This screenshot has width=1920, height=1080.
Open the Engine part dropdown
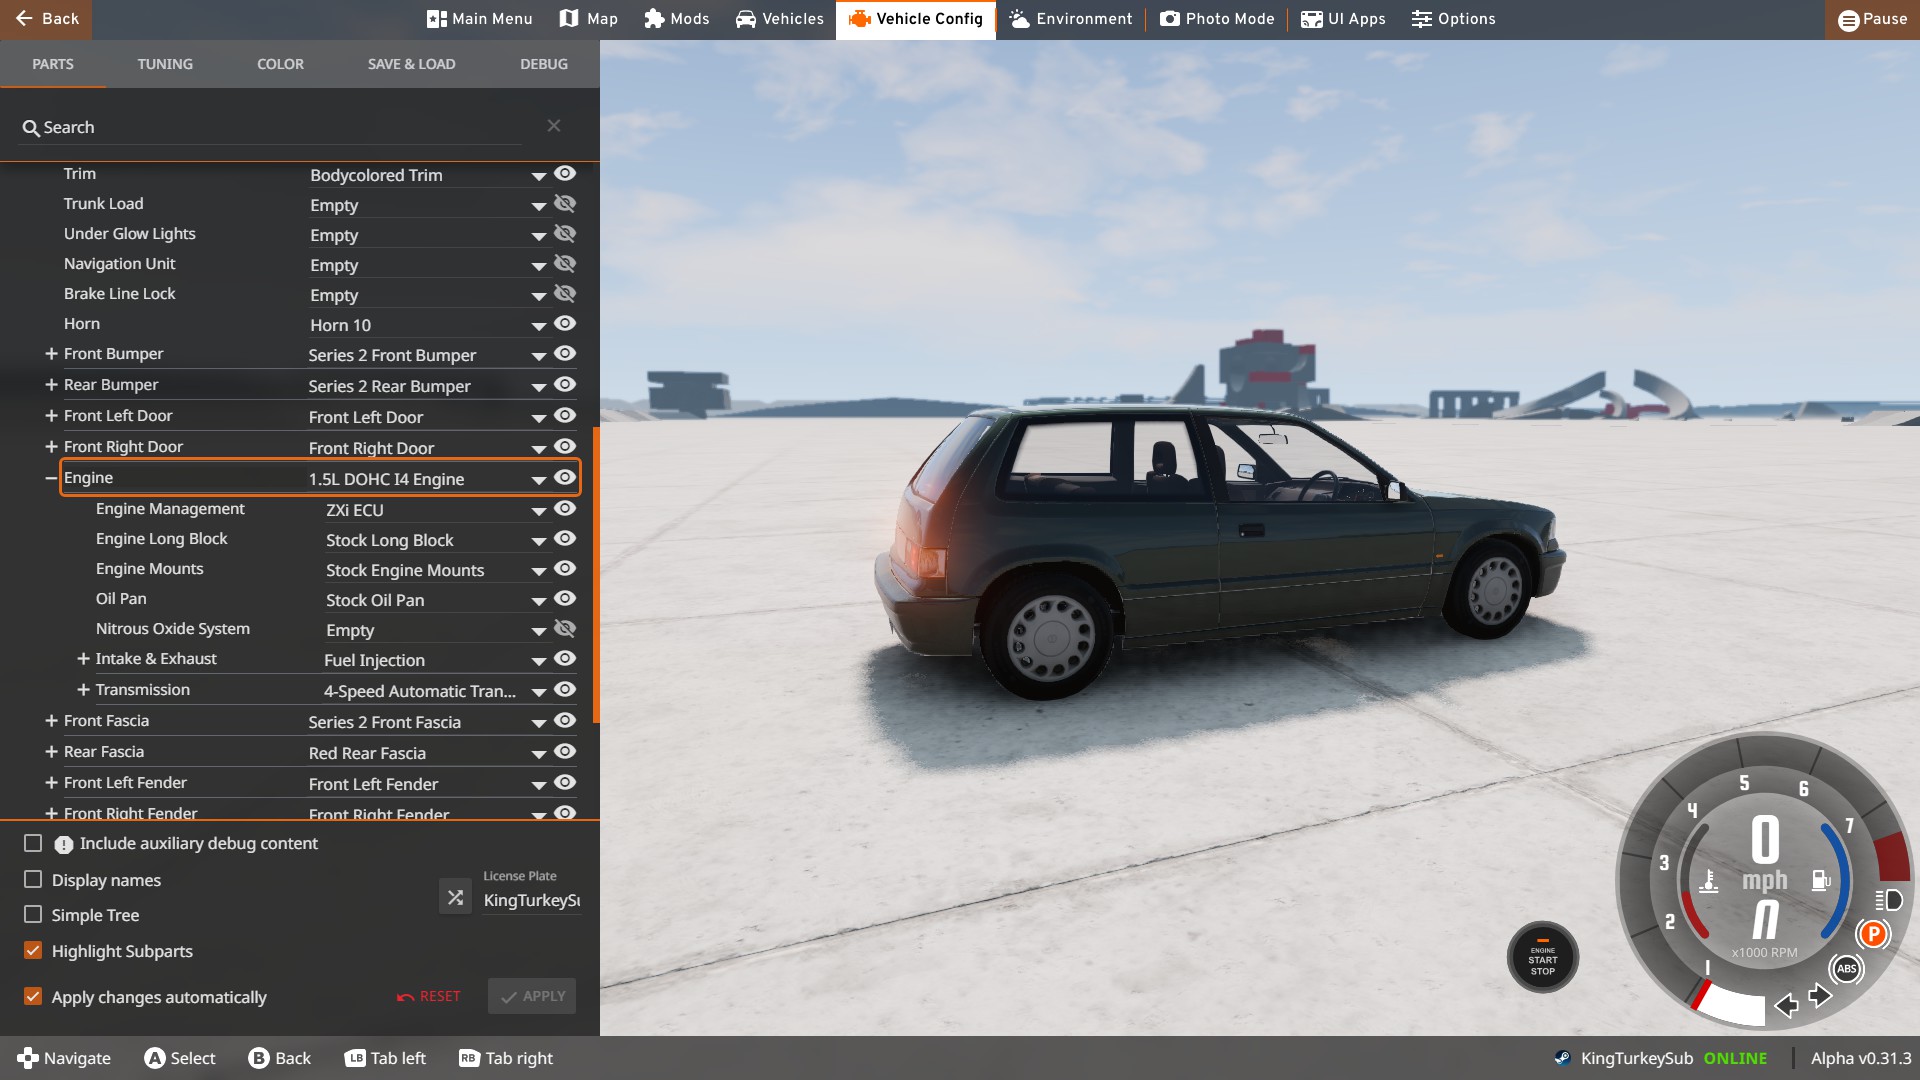(538, 480)
